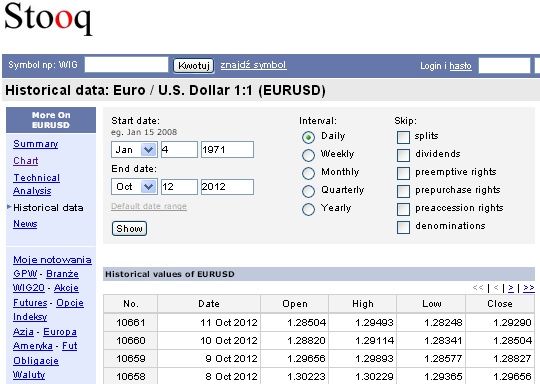Click the Stooq logo
540x384 pixels.
tap(48, 18)
